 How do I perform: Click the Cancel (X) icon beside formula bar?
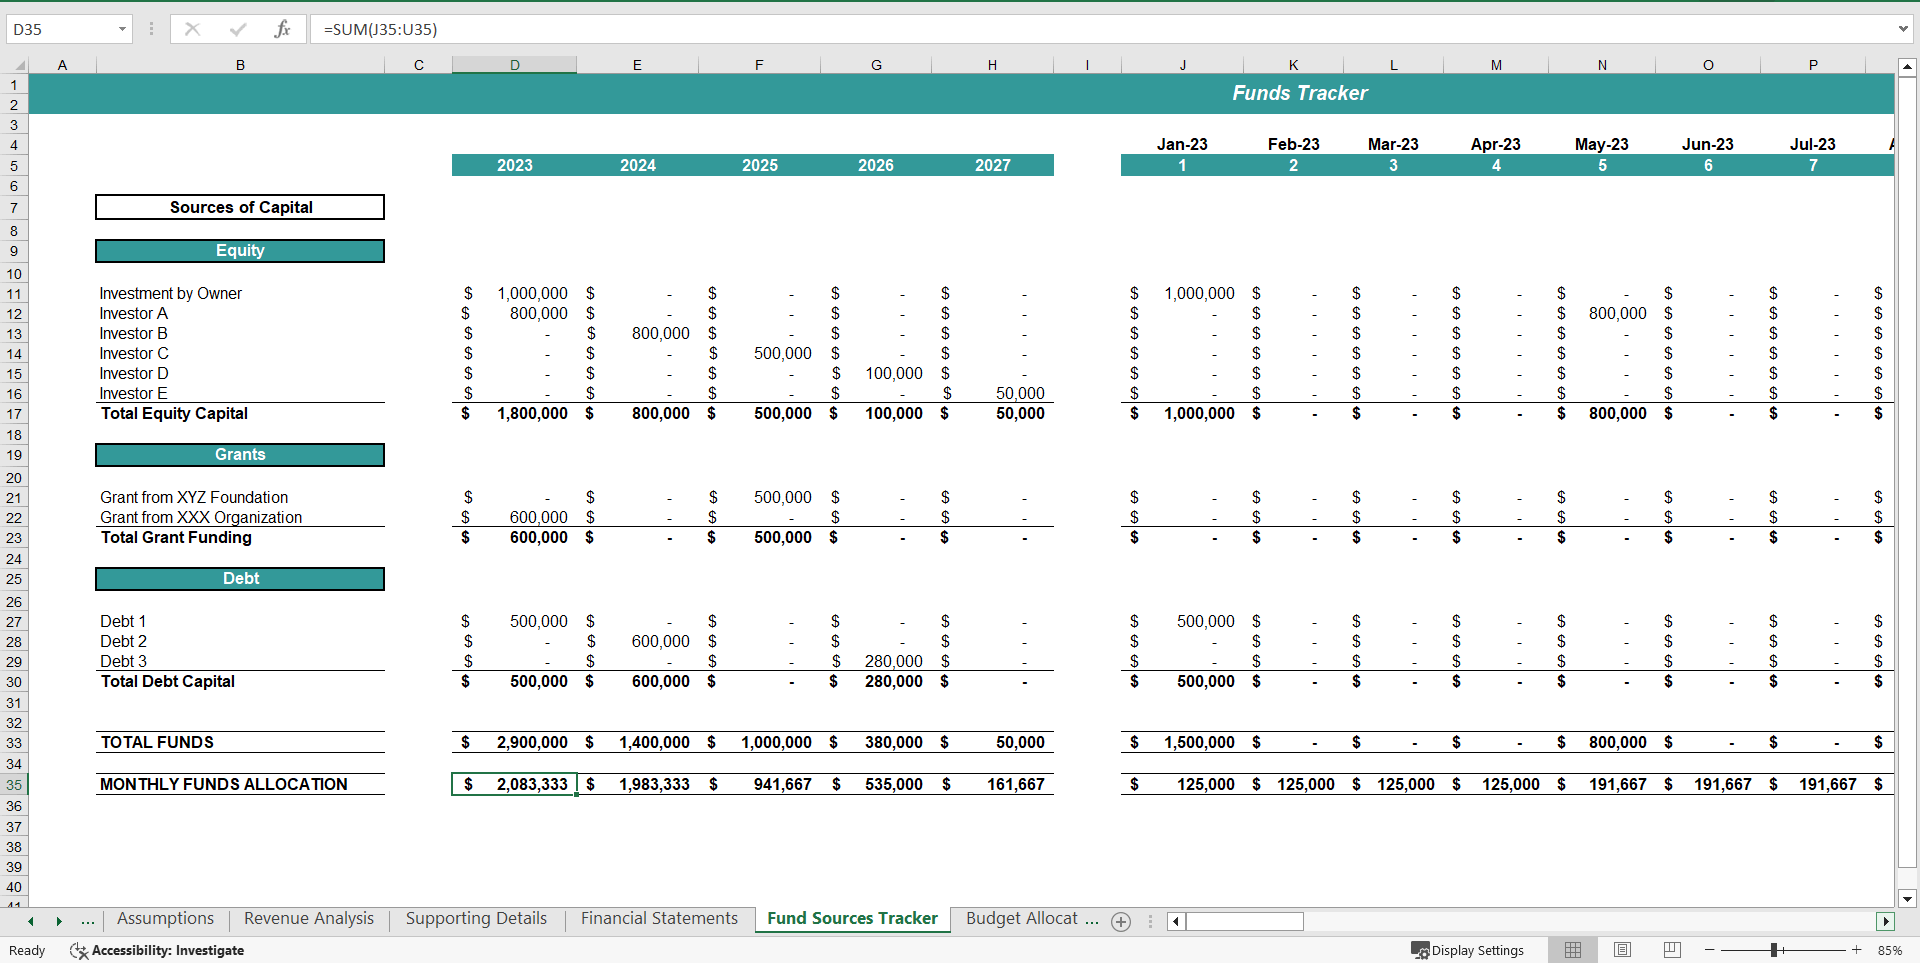click(192, 29)
